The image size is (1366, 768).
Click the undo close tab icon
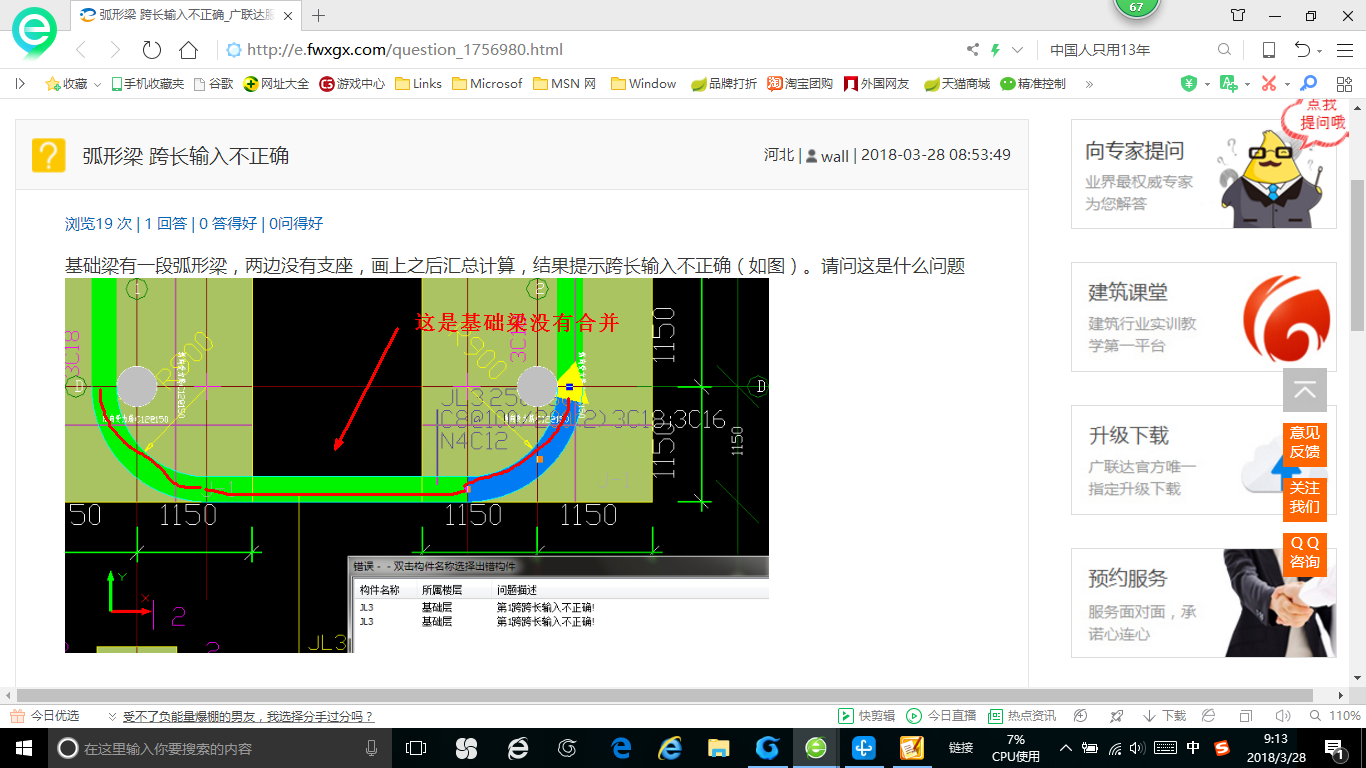click(x=1302, y=50)
